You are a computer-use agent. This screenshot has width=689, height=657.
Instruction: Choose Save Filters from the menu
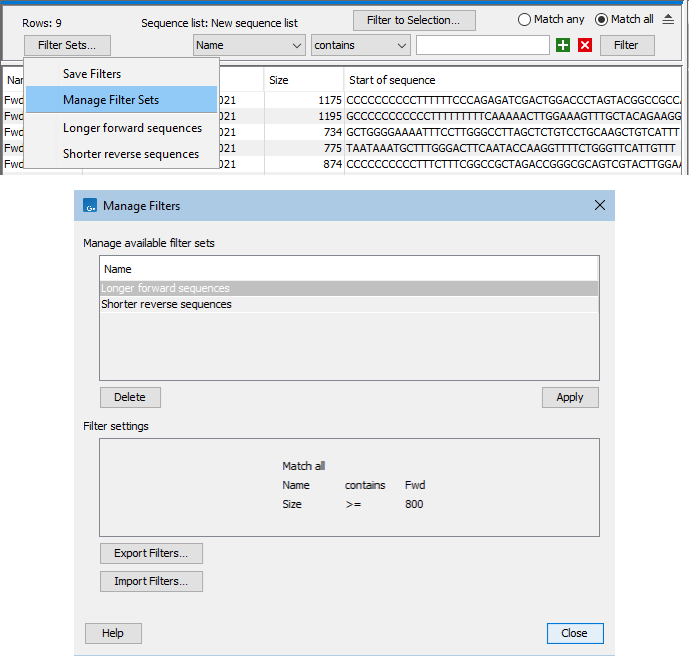point(92,74)
